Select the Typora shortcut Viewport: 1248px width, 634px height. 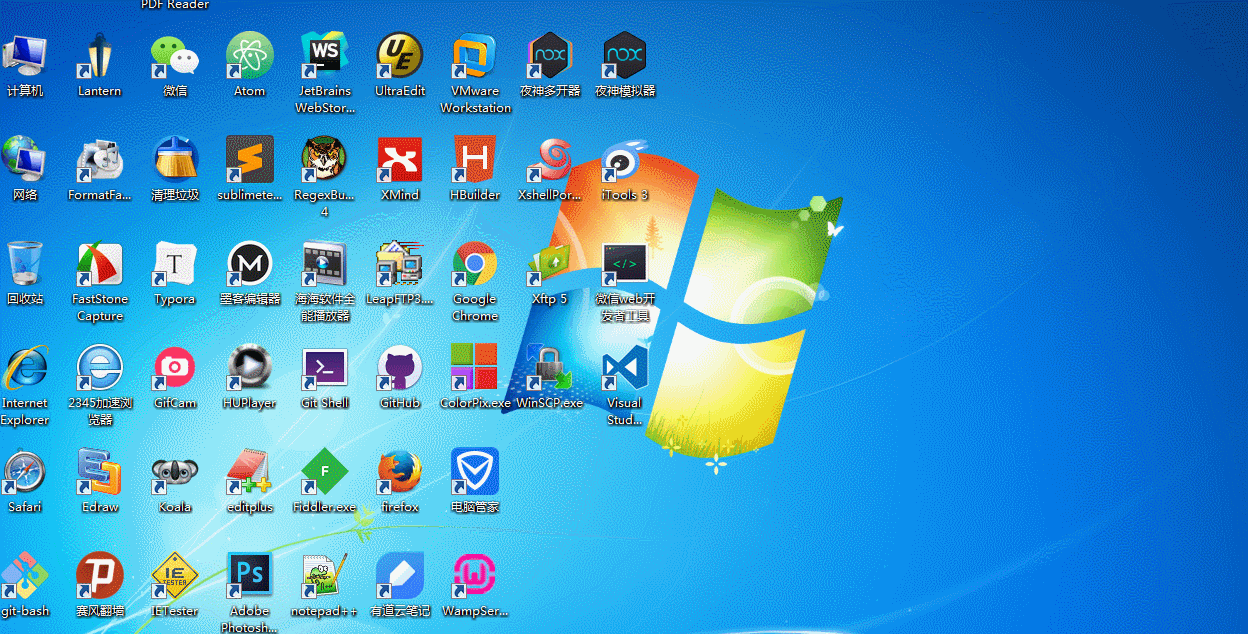click(175, 264)
